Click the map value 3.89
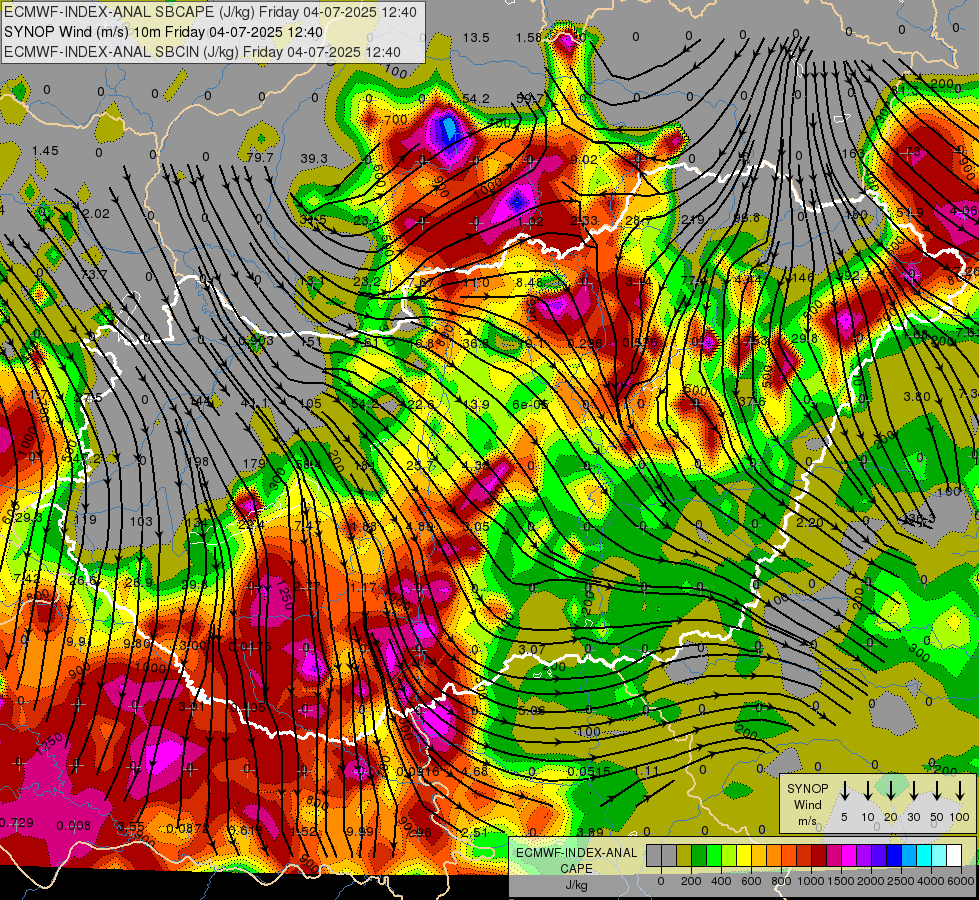 point(590,832)
